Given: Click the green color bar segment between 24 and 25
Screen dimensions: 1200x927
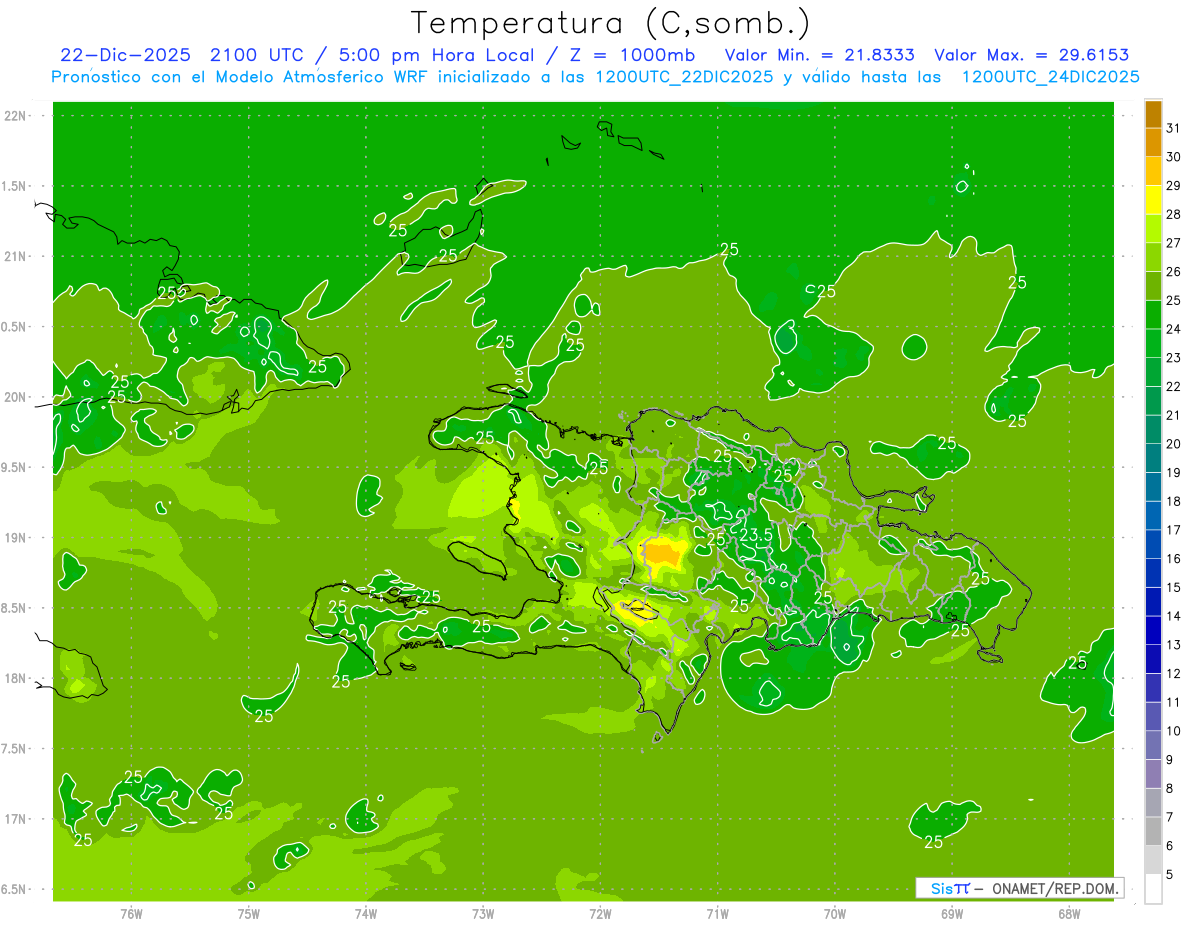Looking at the screenshot, I should click(1153, 314).
